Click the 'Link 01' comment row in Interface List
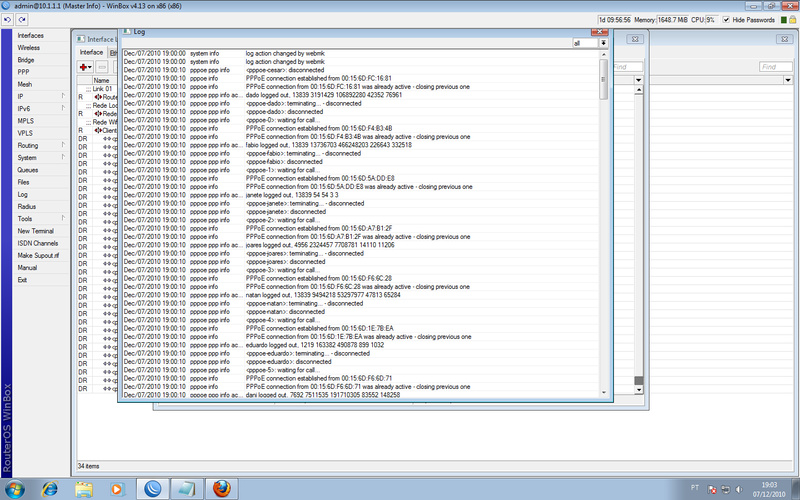Screen dimensions: 800x500 pos(97,89)
